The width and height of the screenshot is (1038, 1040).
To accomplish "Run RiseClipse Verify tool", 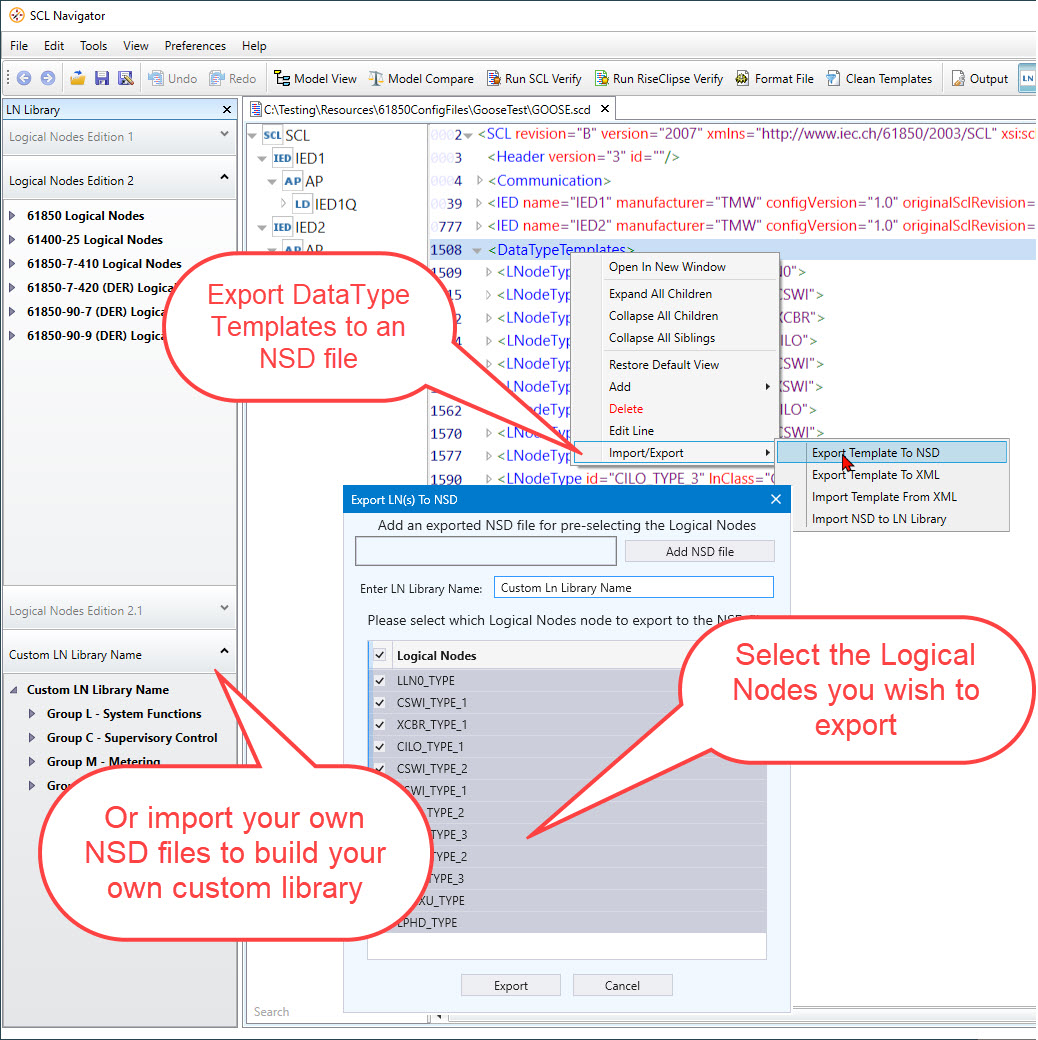I will pyautogui.click(x=602, y=78).
